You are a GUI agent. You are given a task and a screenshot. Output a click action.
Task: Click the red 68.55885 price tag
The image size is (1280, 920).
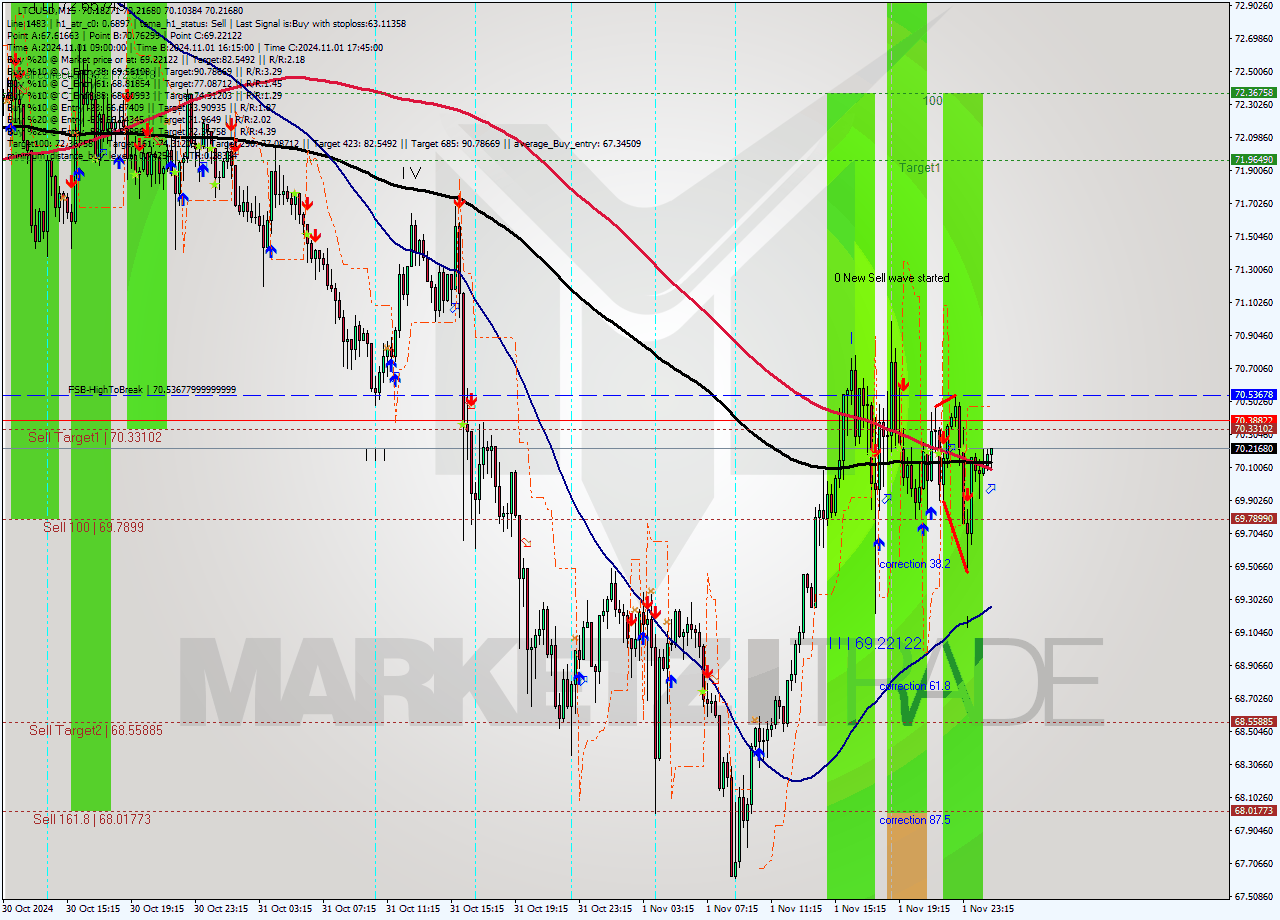[1254, 721]
